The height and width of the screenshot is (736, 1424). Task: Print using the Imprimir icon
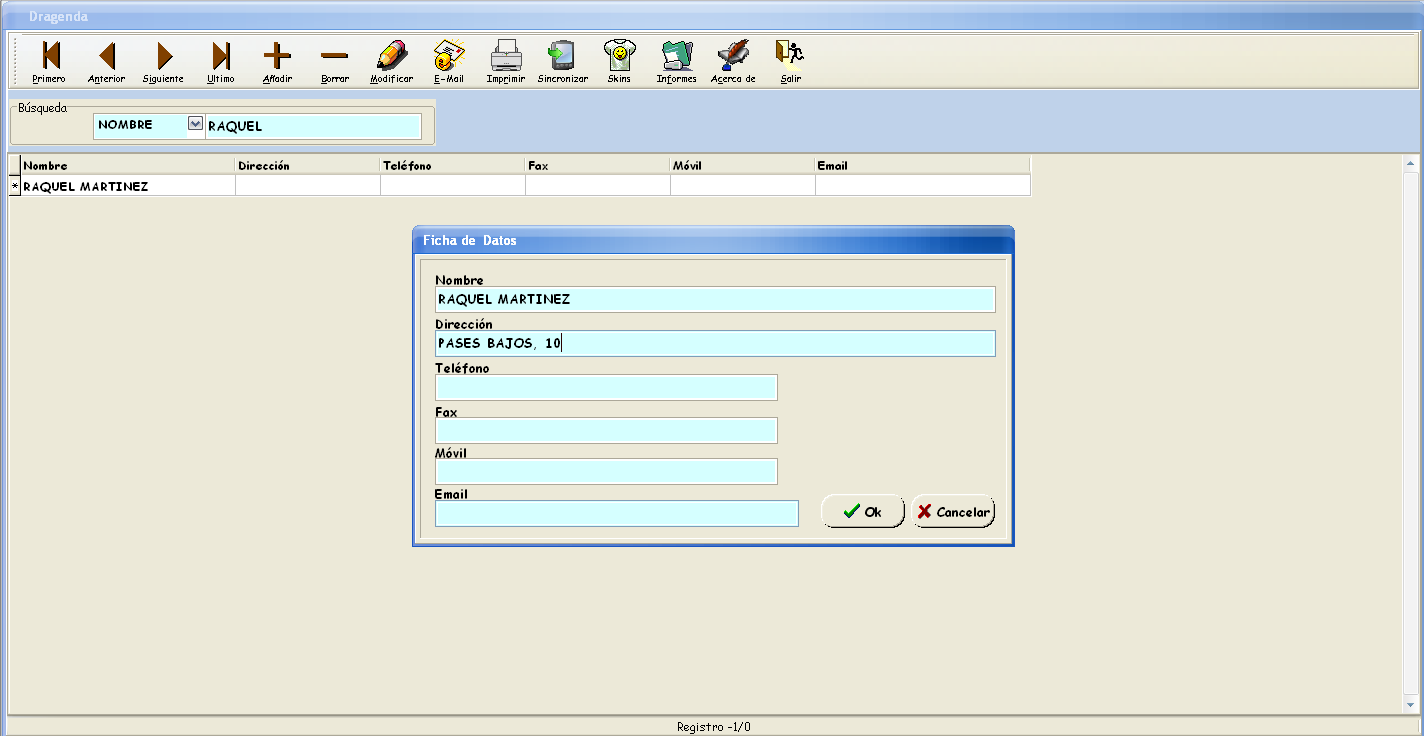pyautogui.click(x=506, y=62)
